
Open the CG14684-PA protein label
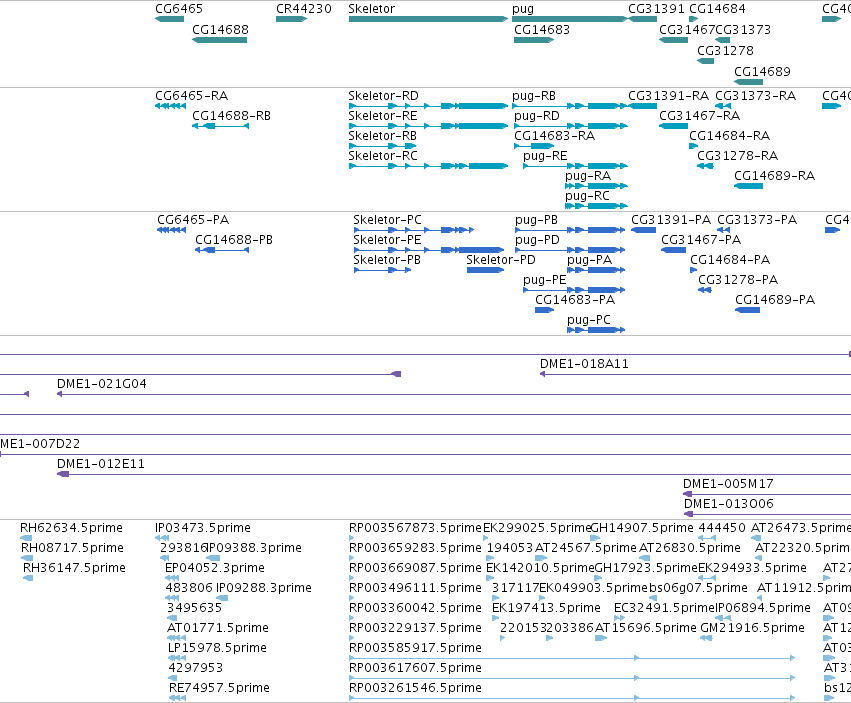pyautogui.click(x=731, y=259)
